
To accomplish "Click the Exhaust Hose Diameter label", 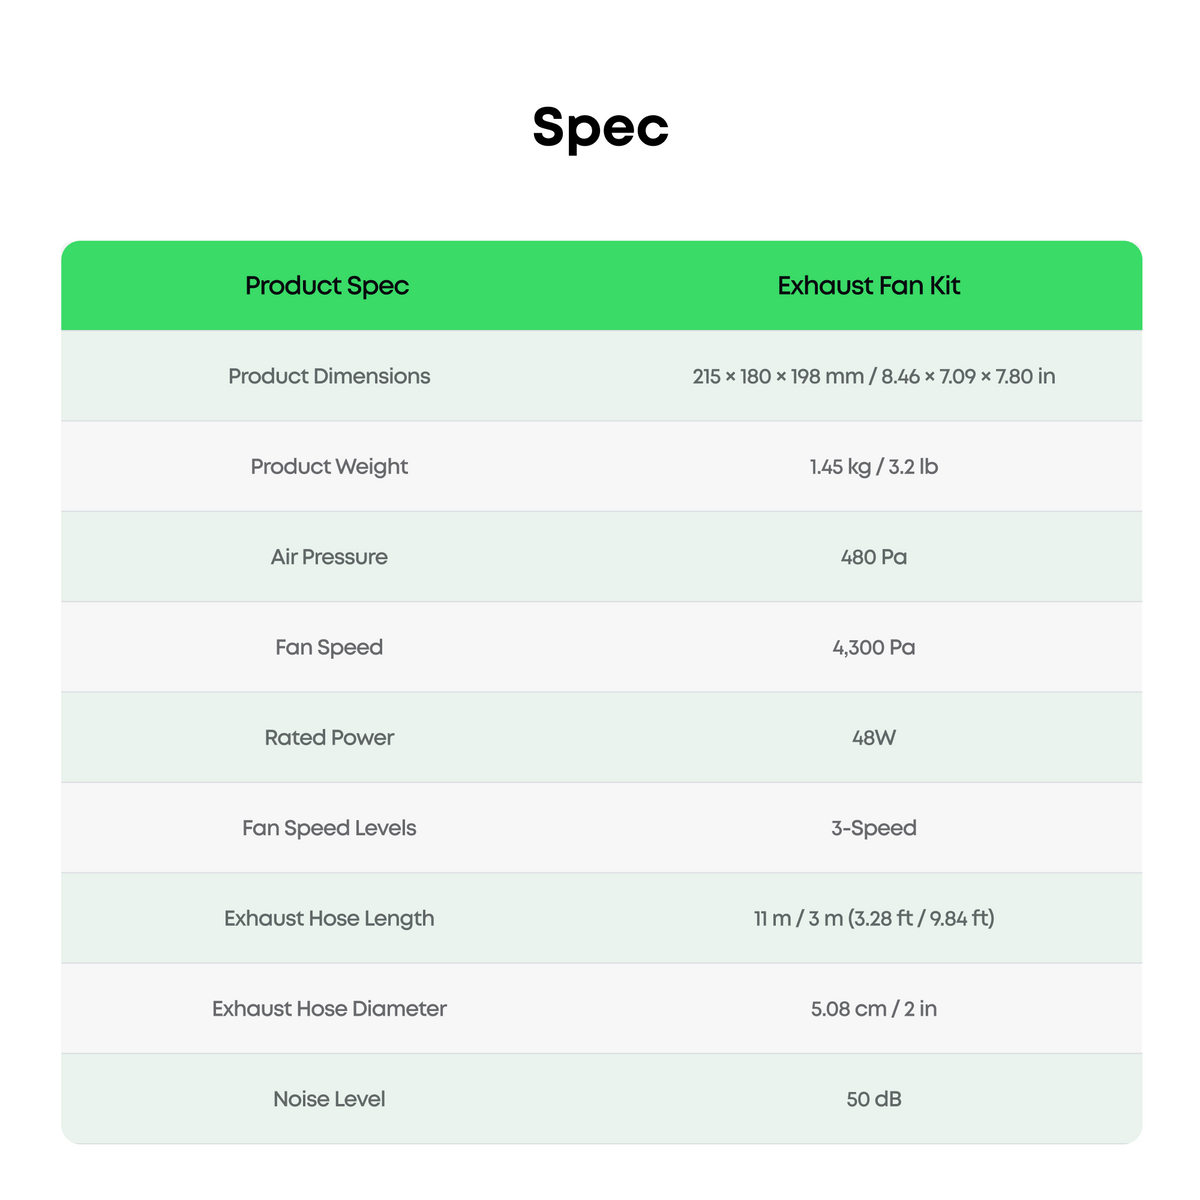I will click(329, 1008).
